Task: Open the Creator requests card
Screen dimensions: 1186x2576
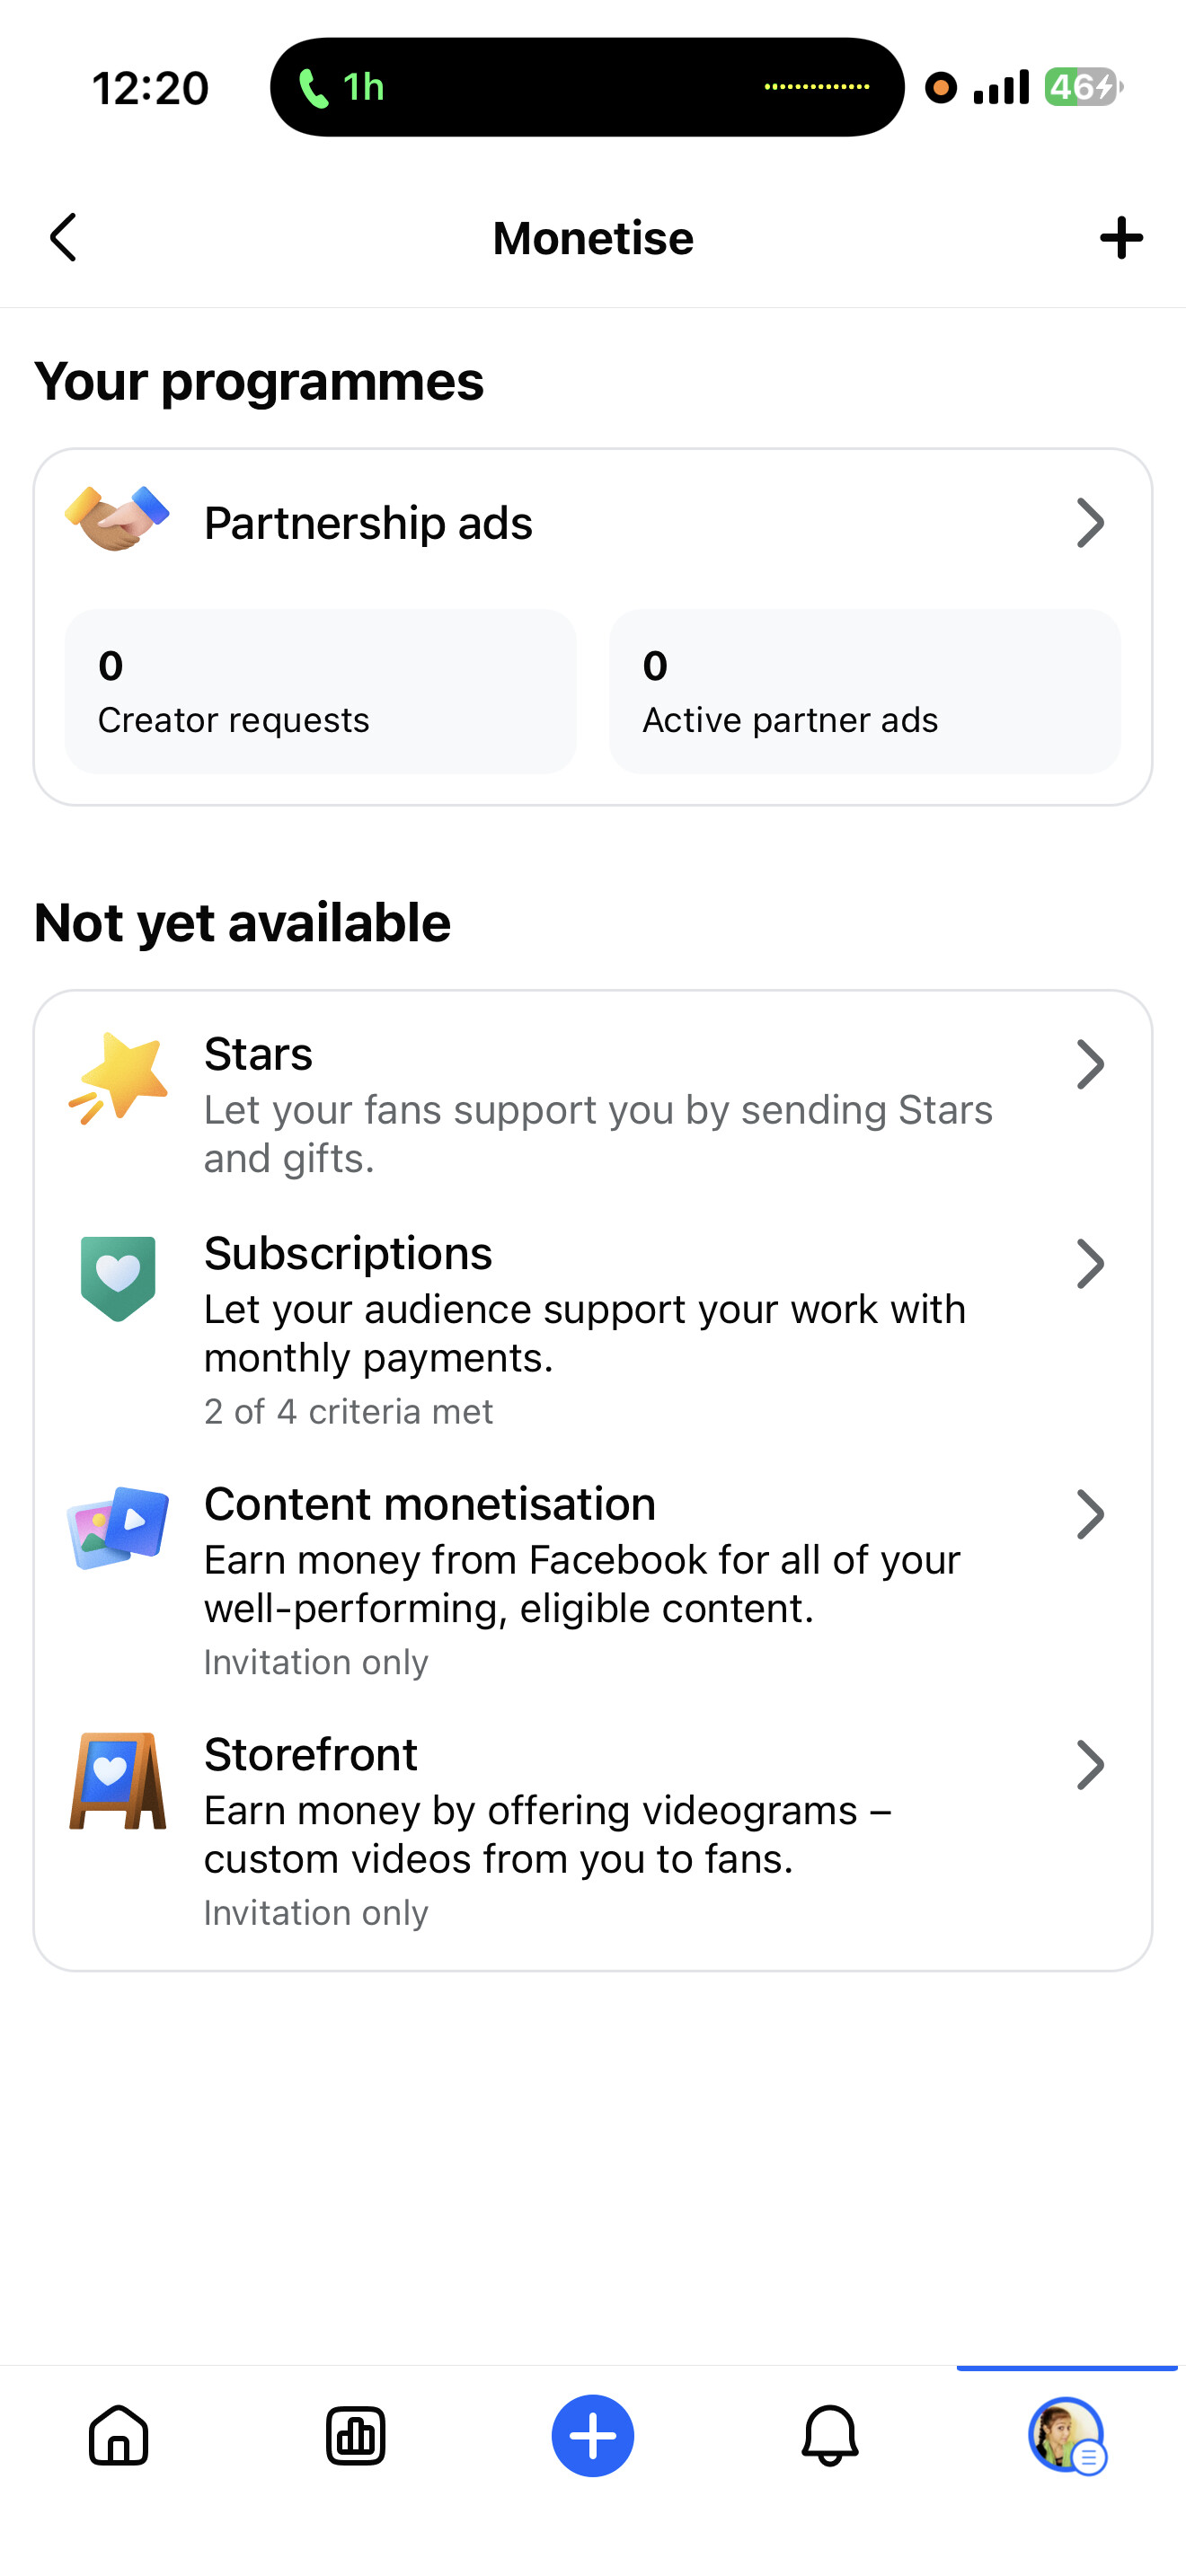Action: coord(320,691)
